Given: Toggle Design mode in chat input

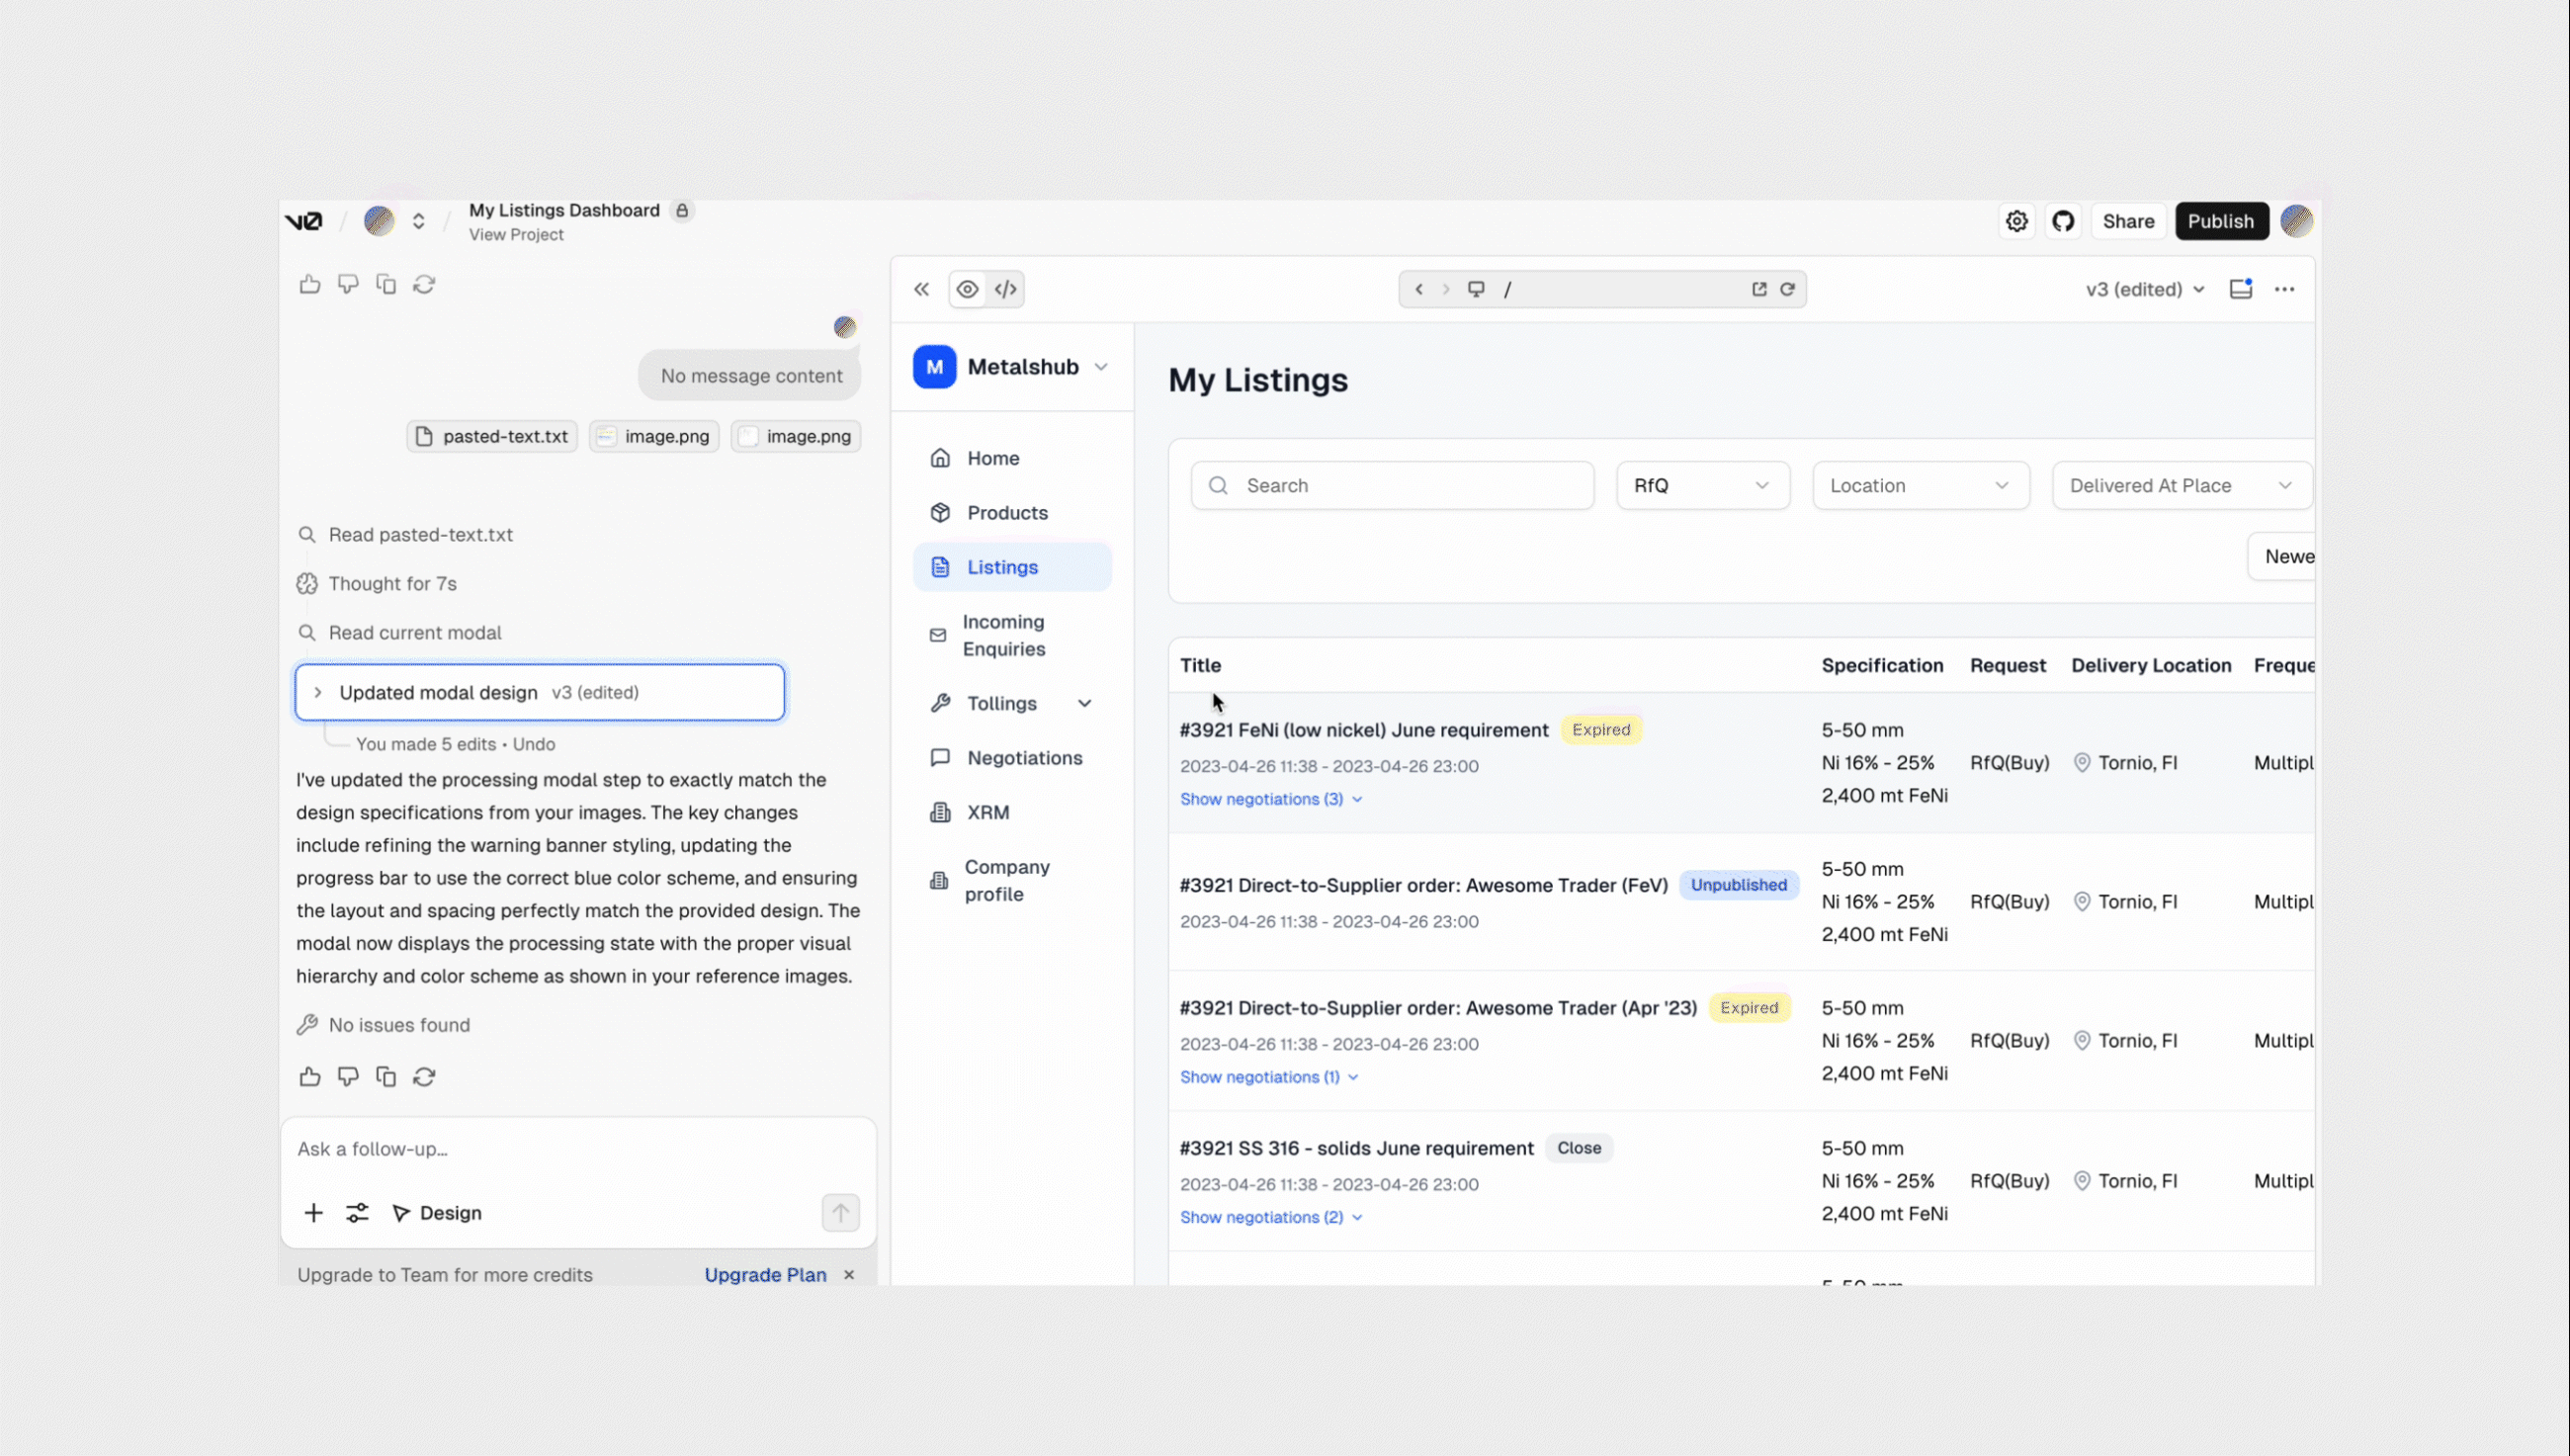Looking at the screenshot, I should (x=437, y=1212).
